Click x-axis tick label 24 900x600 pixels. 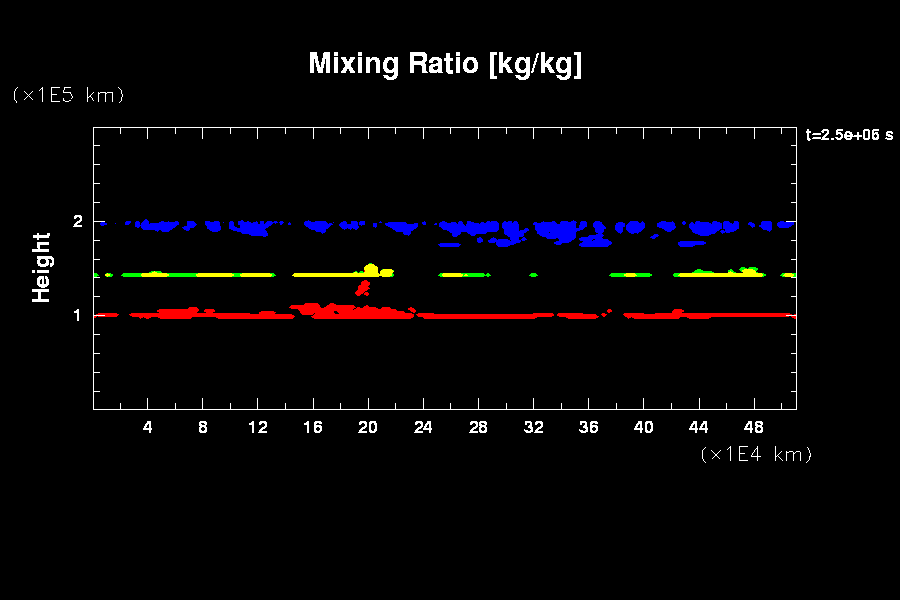pyautogui.click(x=423, y=427)
